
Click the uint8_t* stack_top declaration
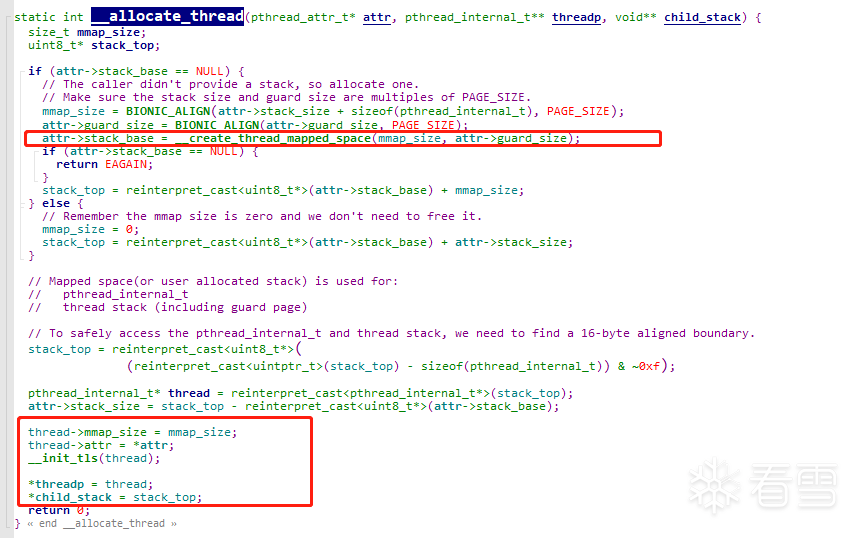pos(94,45)
